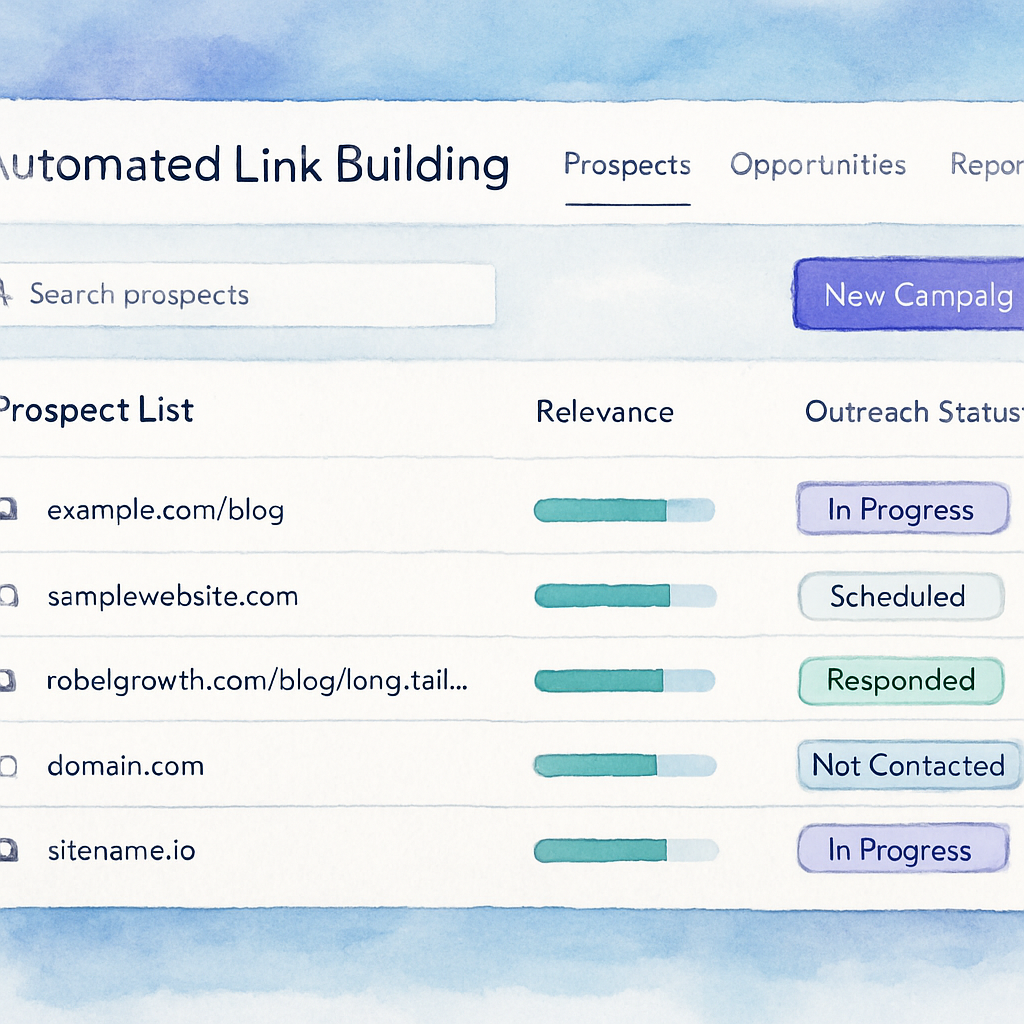Click the Scheduled status for samplewebsite.com
Screen dimensions: 1024x1024
(901, 596)
